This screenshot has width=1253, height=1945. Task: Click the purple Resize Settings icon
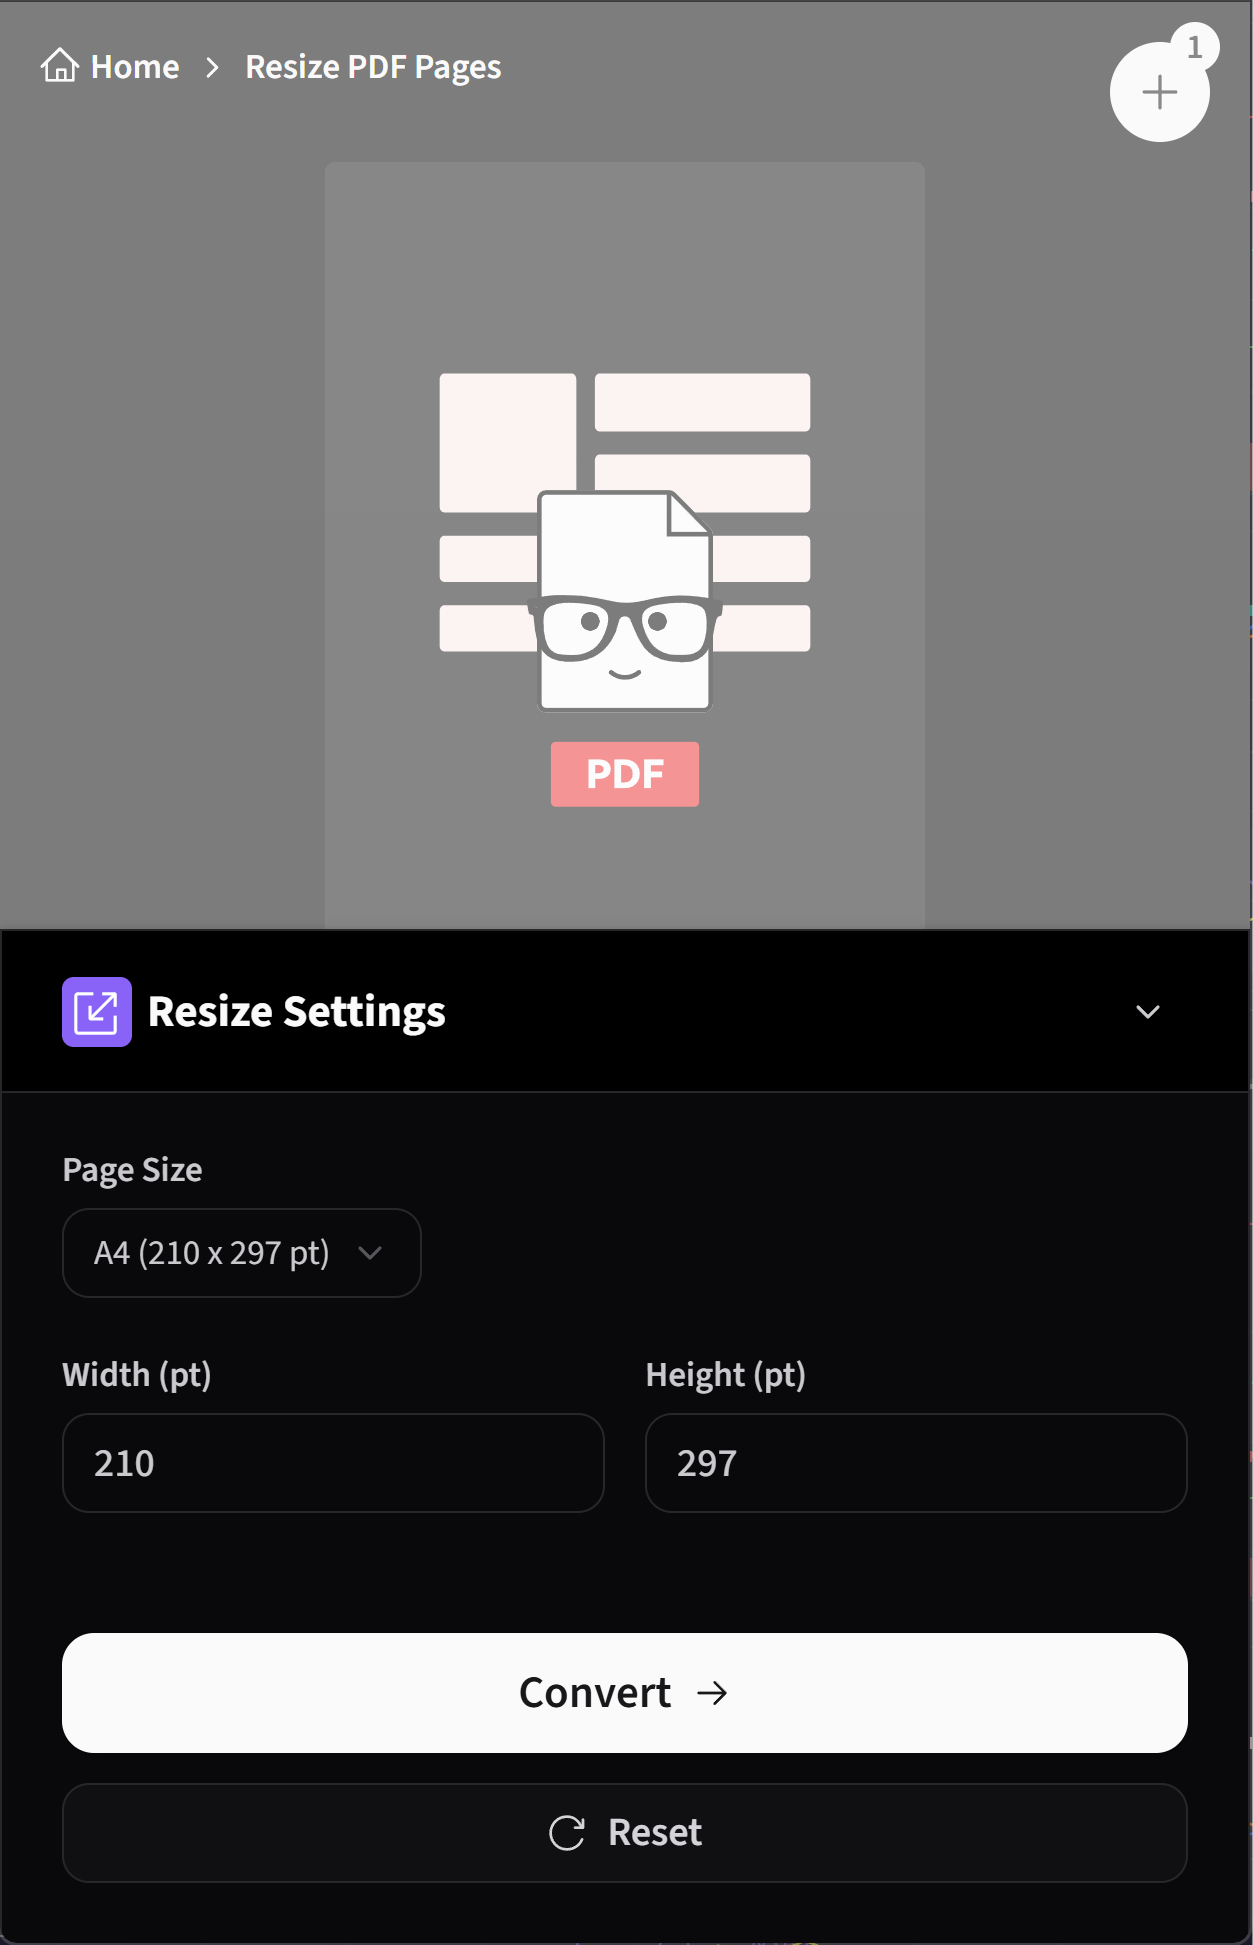(x=97, y=1012)
